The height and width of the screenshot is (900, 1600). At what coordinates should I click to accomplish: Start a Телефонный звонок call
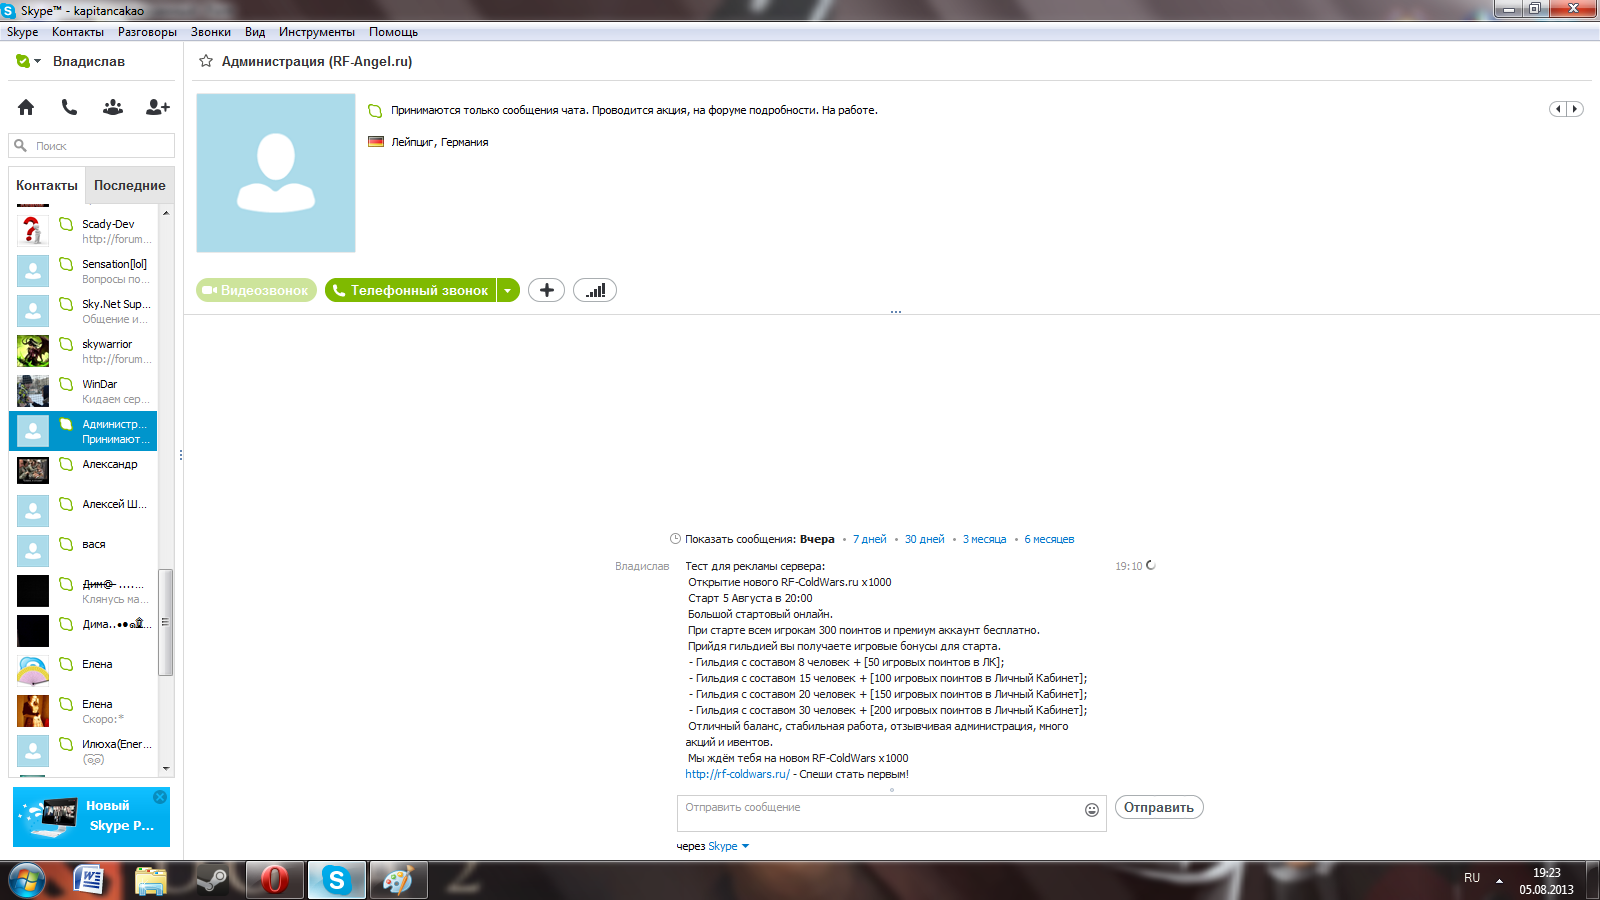(411, 290)
